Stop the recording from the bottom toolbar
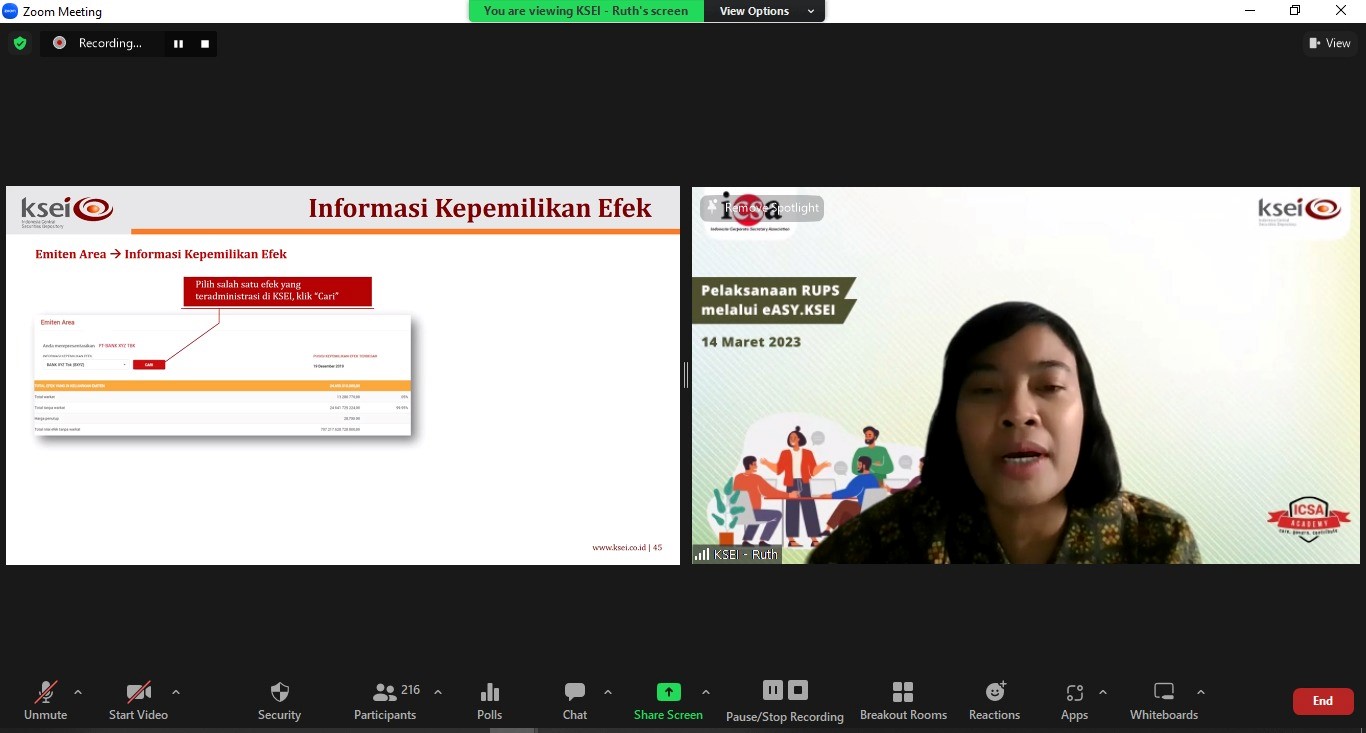 point(798,690)
